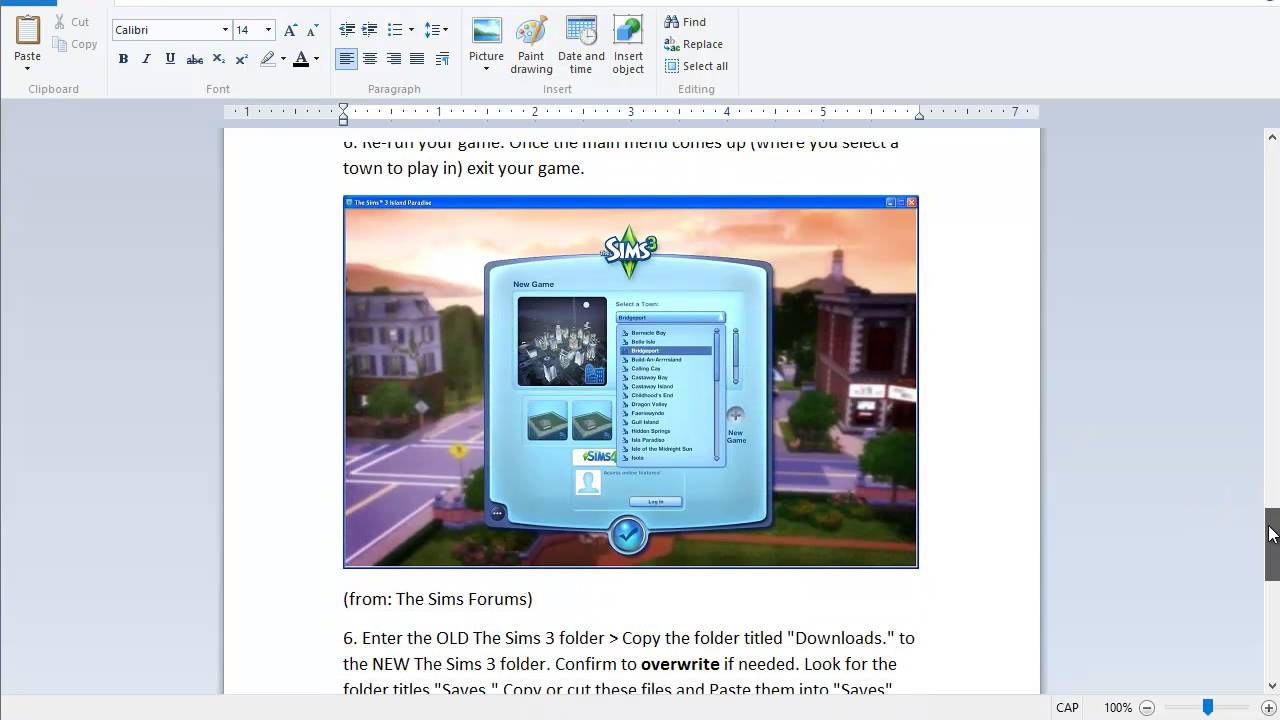
Task: Toggle Strikethrough formatting
Action: point(195,59)
